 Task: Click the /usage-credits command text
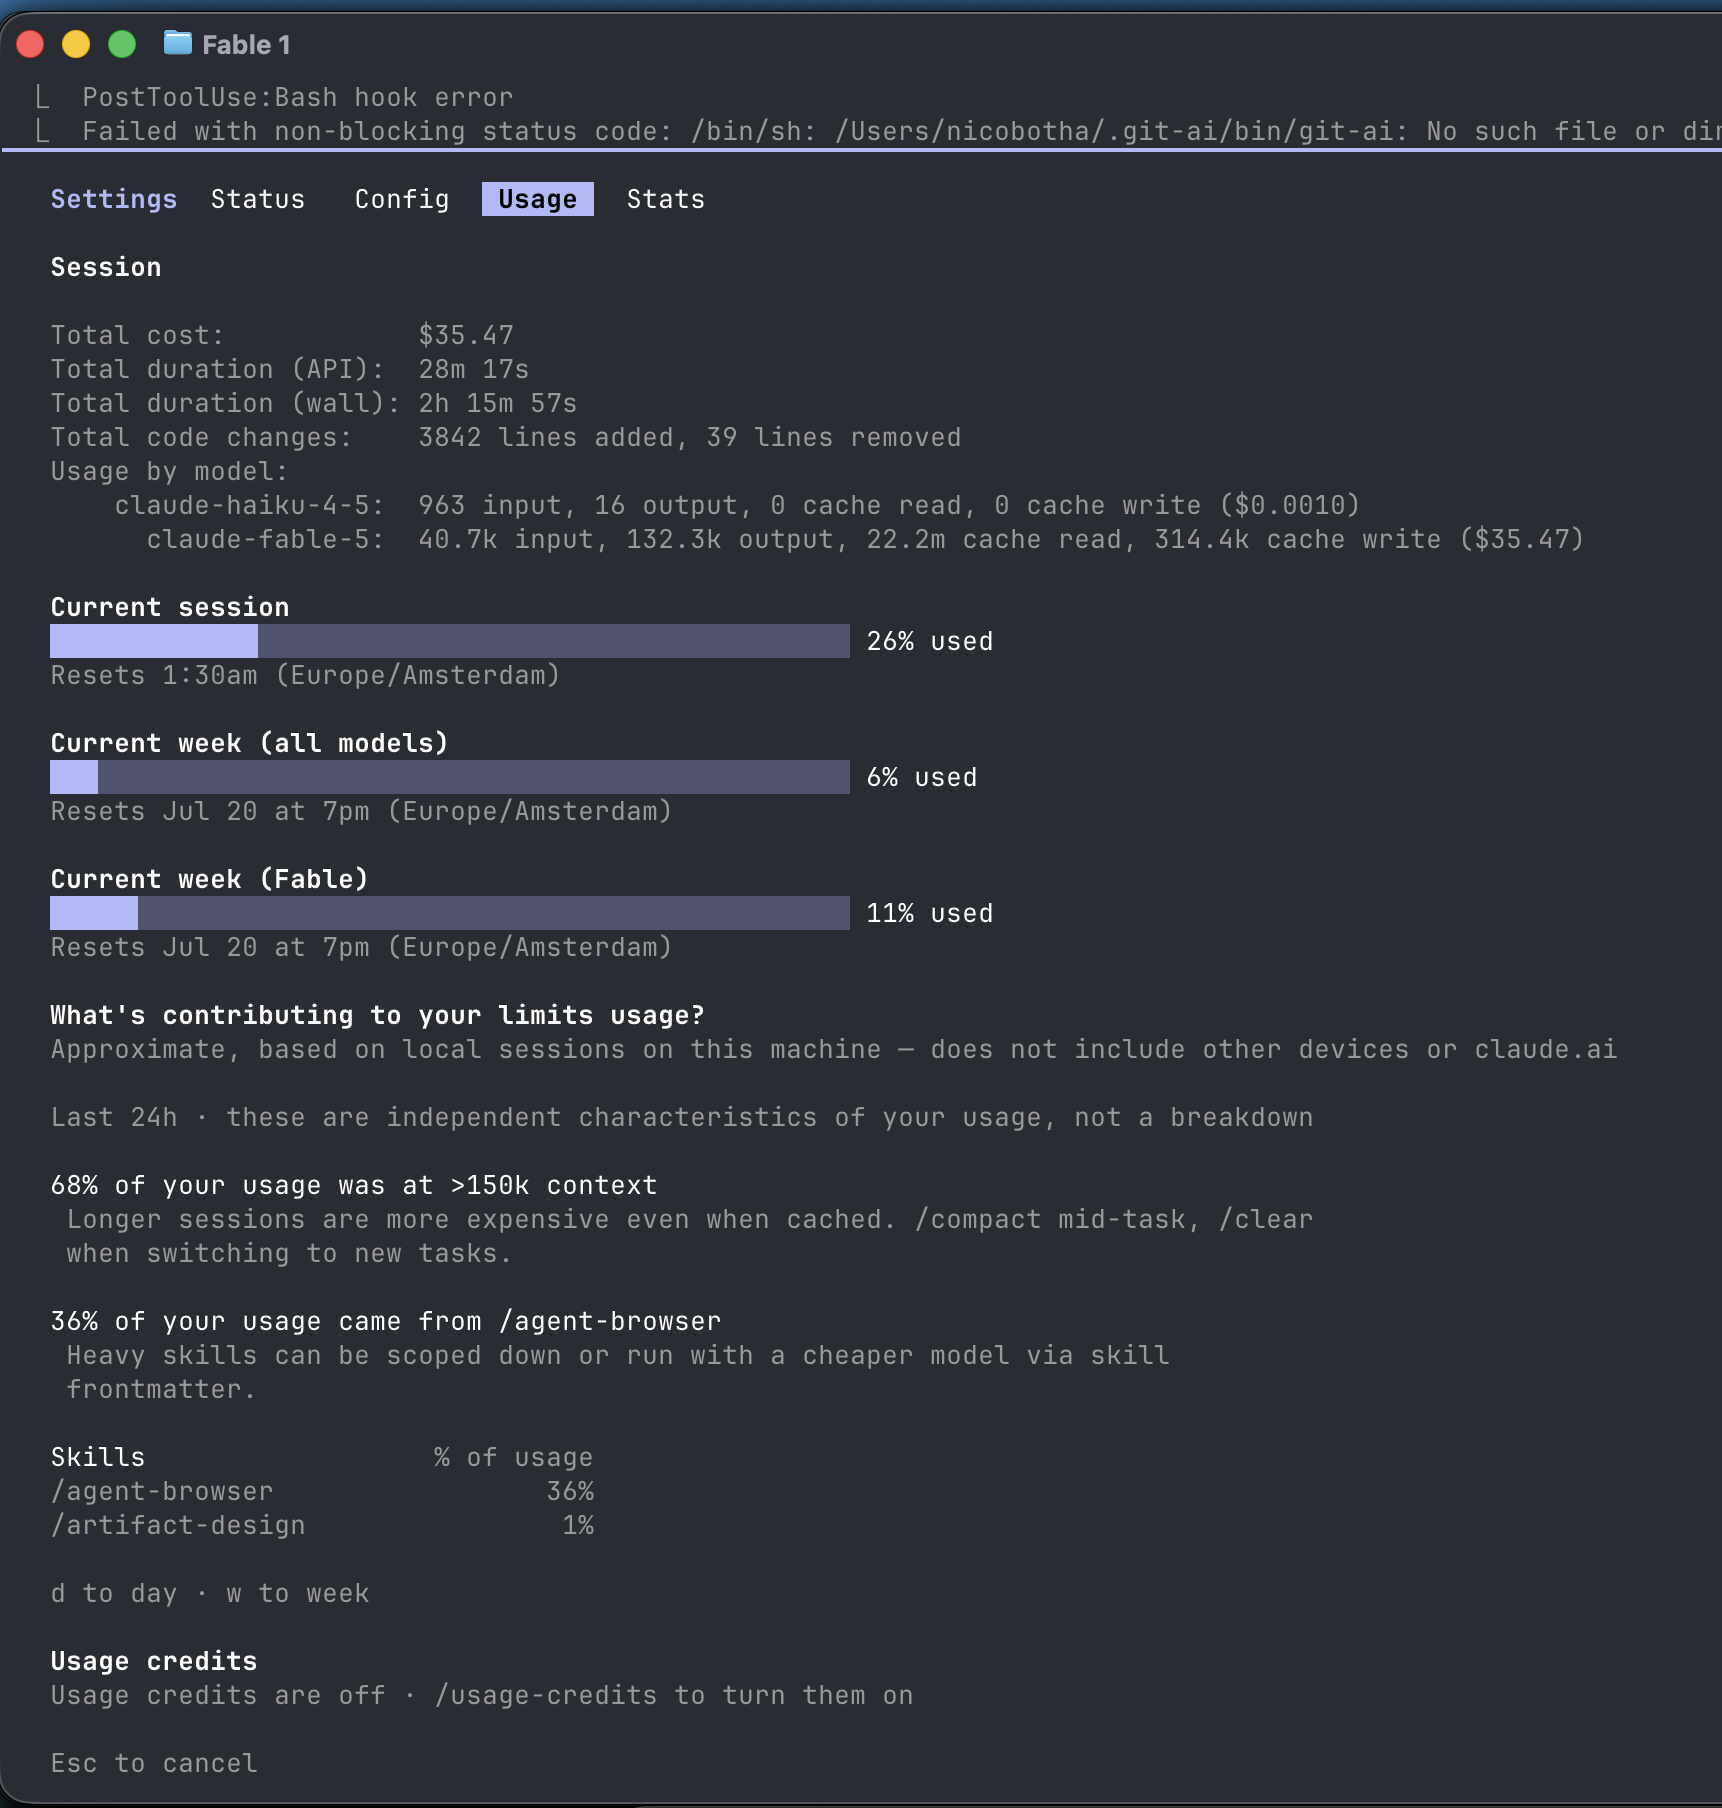(546, 1695)
